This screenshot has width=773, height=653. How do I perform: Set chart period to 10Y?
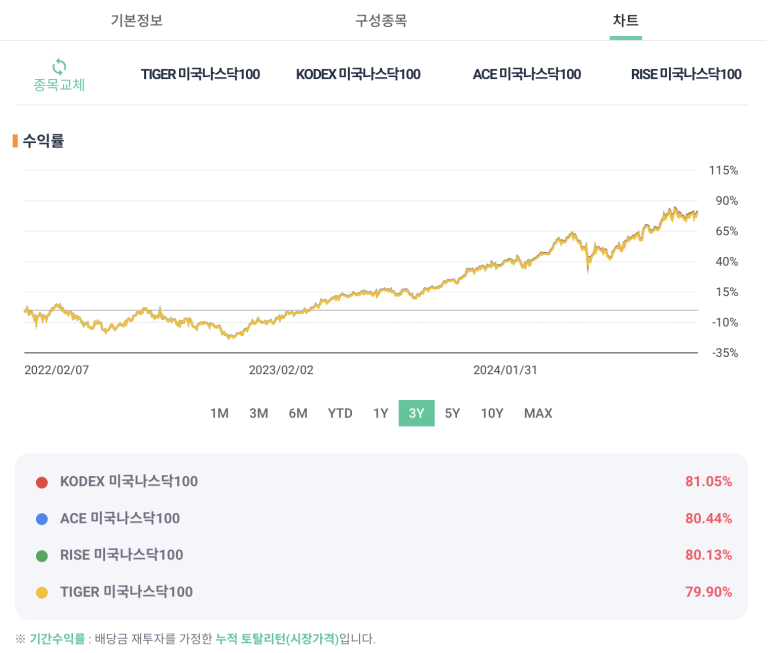pos(492,413)
